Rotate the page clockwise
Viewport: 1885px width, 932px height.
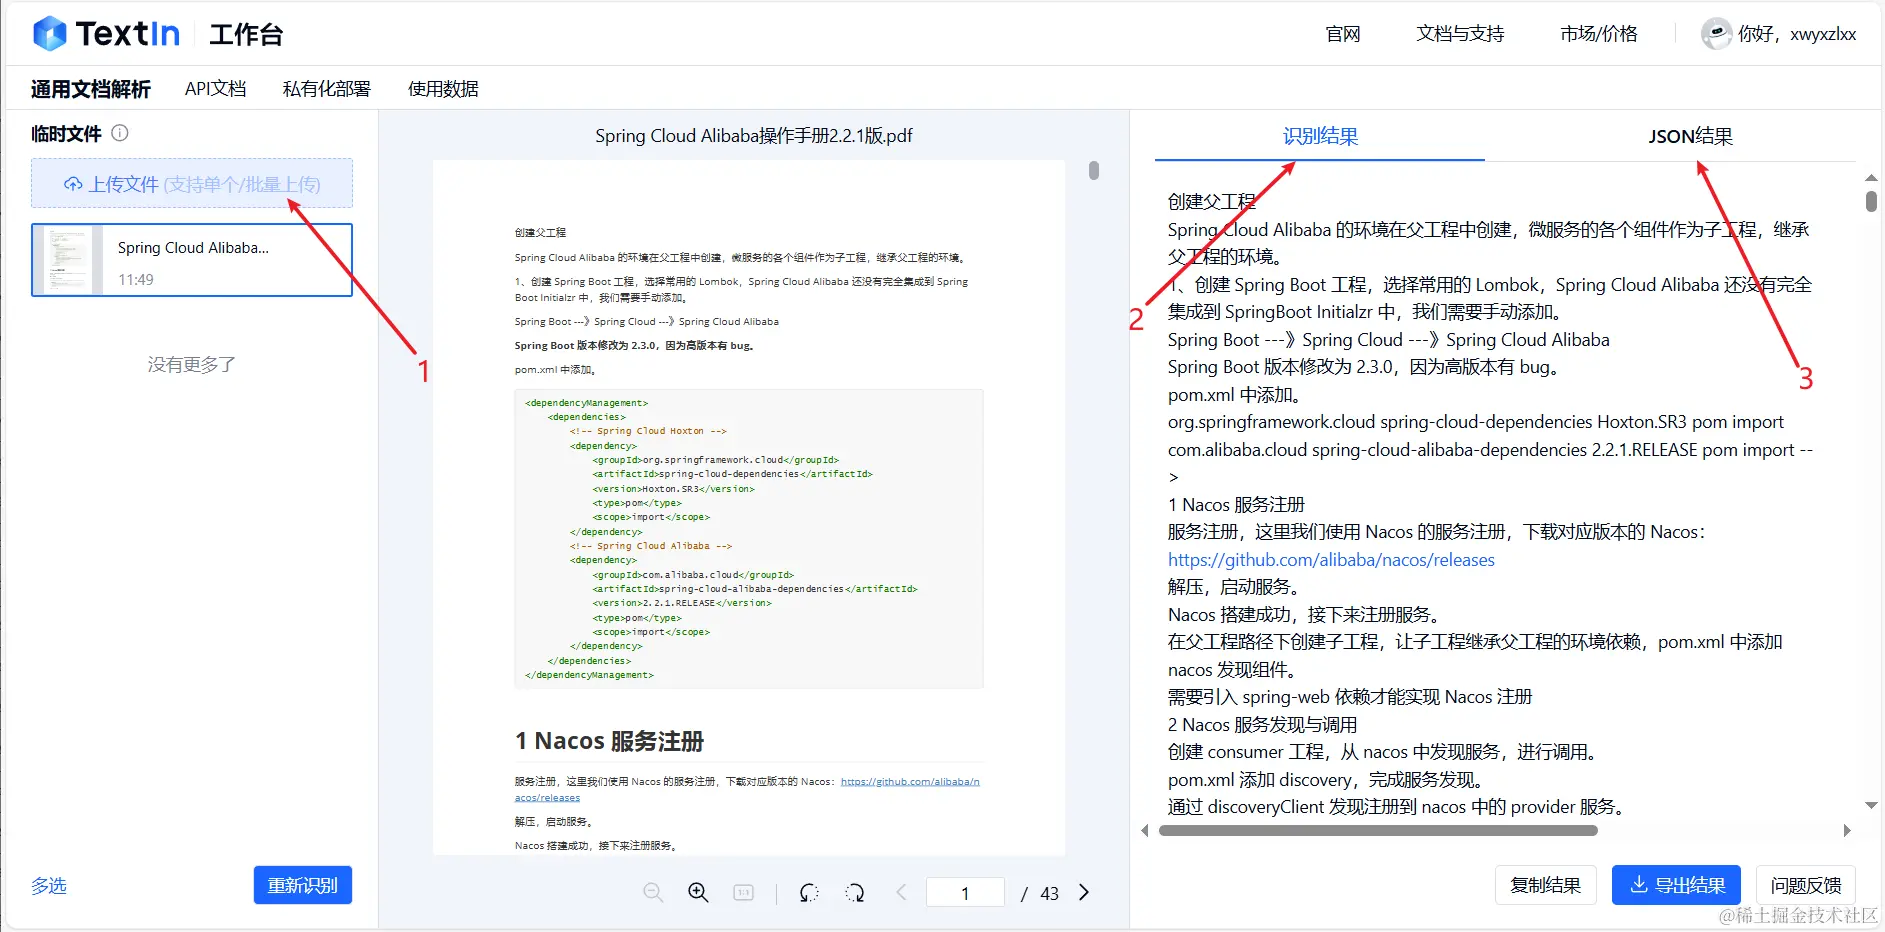(x=855, y=892)
